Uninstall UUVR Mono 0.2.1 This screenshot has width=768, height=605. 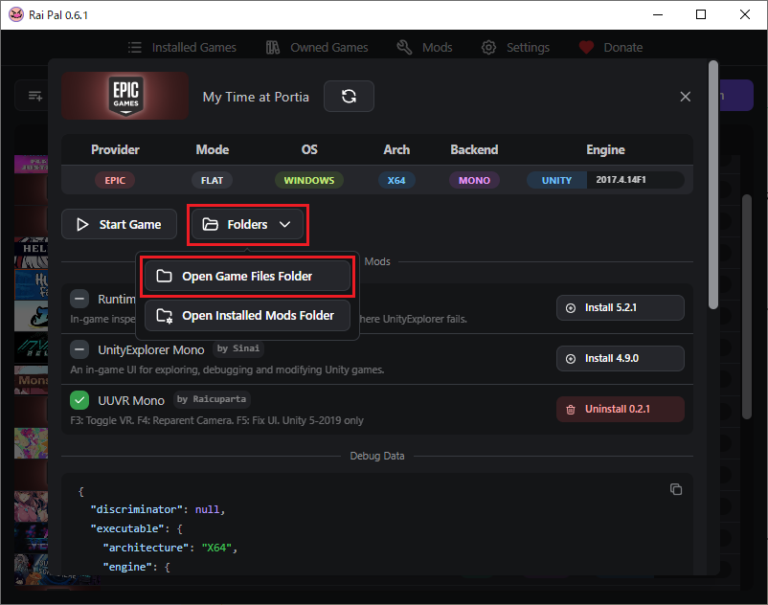point(620,409)
